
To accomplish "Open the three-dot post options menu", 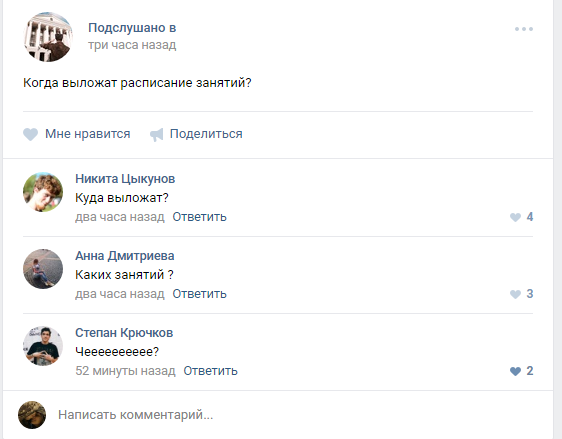I will [524, 29].
